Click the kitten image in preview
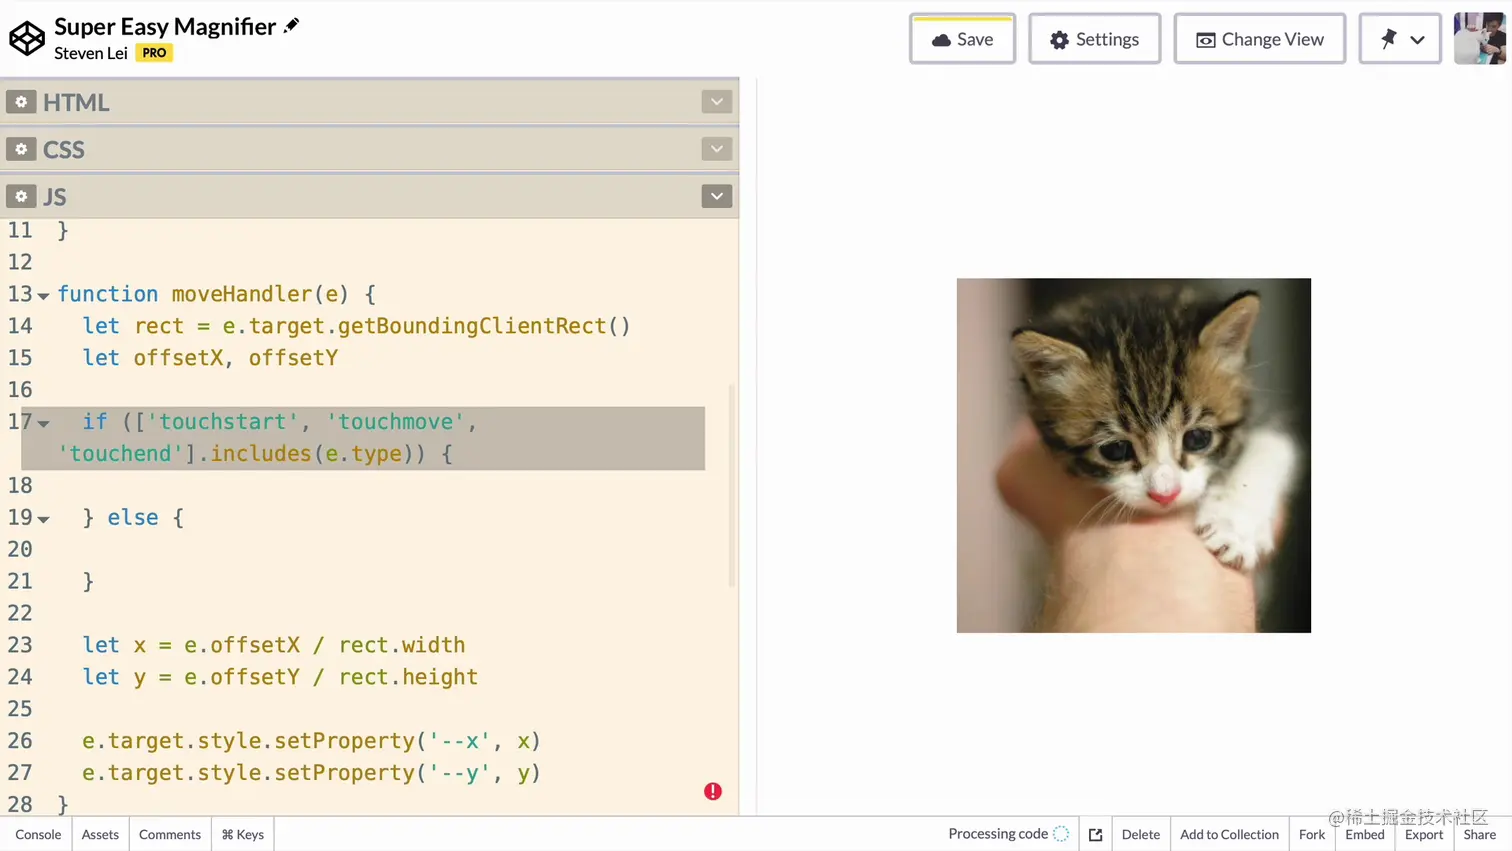The width and height of the screenshot is (1512, 851). click(1134, 455)
